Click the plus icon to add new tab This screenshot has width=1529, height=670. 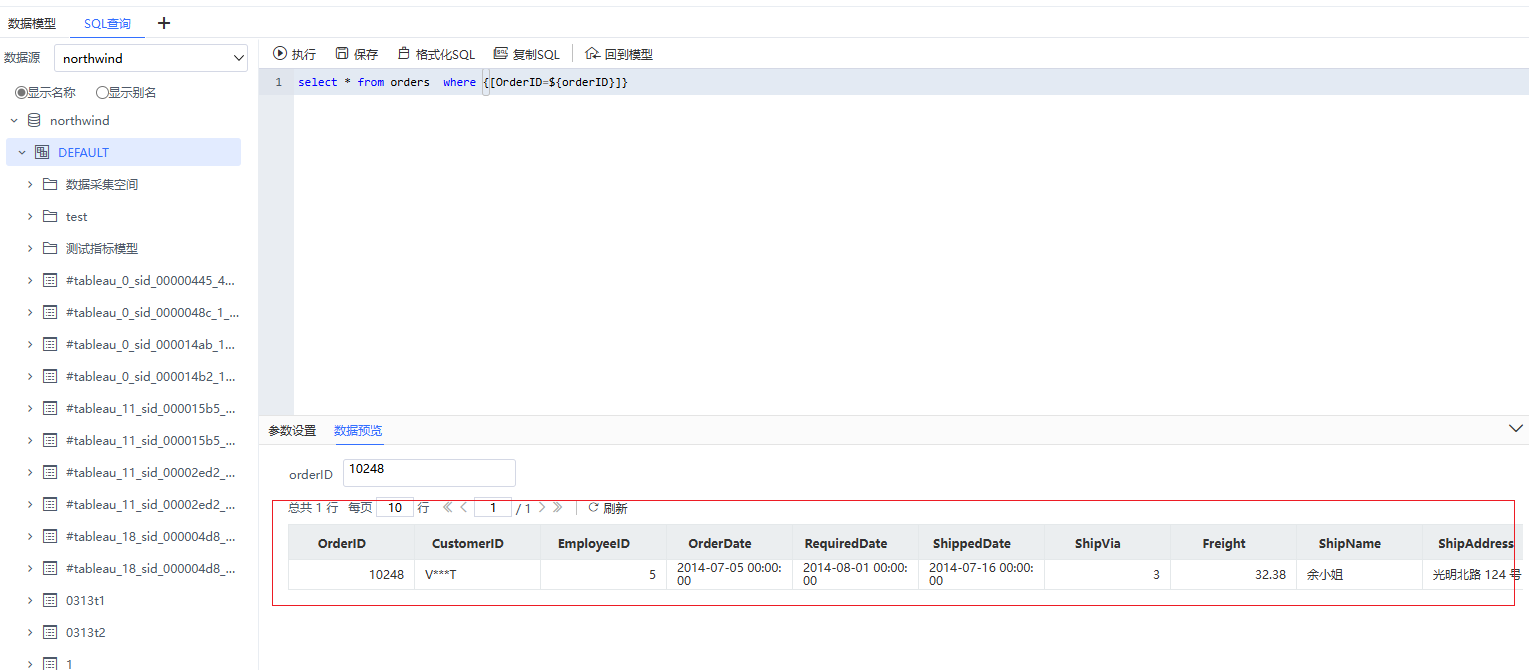pyautogui.click(x=164, y=23)
